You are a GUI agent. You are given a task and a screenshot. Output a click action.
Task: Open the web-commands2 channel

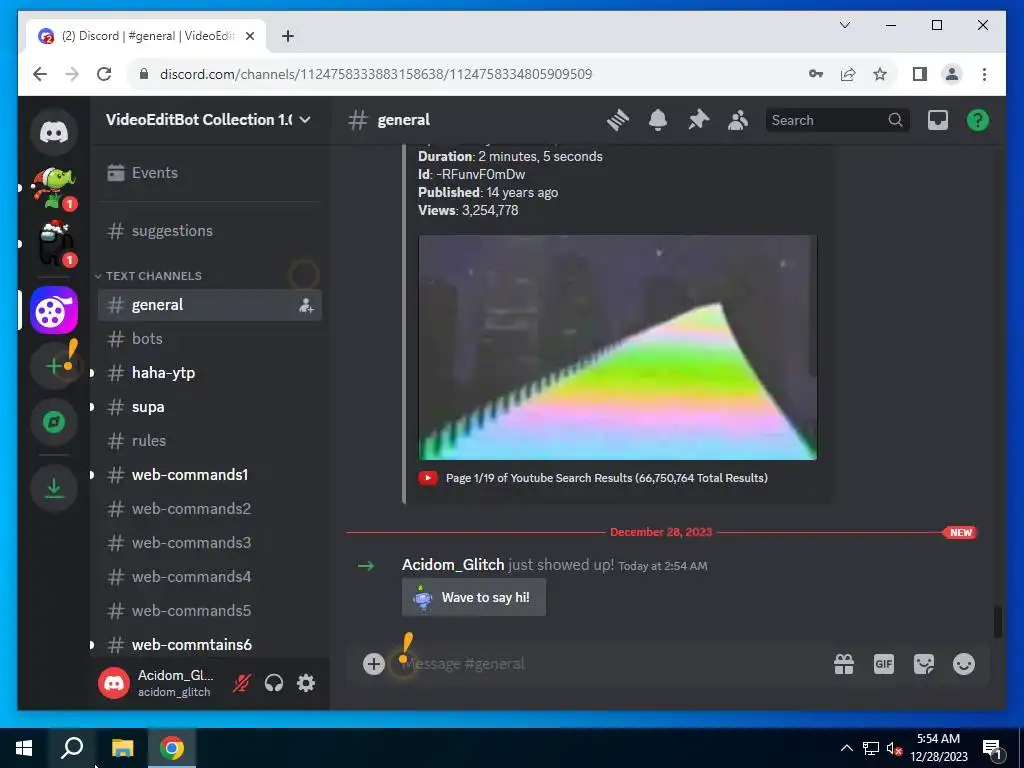tap(209, 509)
